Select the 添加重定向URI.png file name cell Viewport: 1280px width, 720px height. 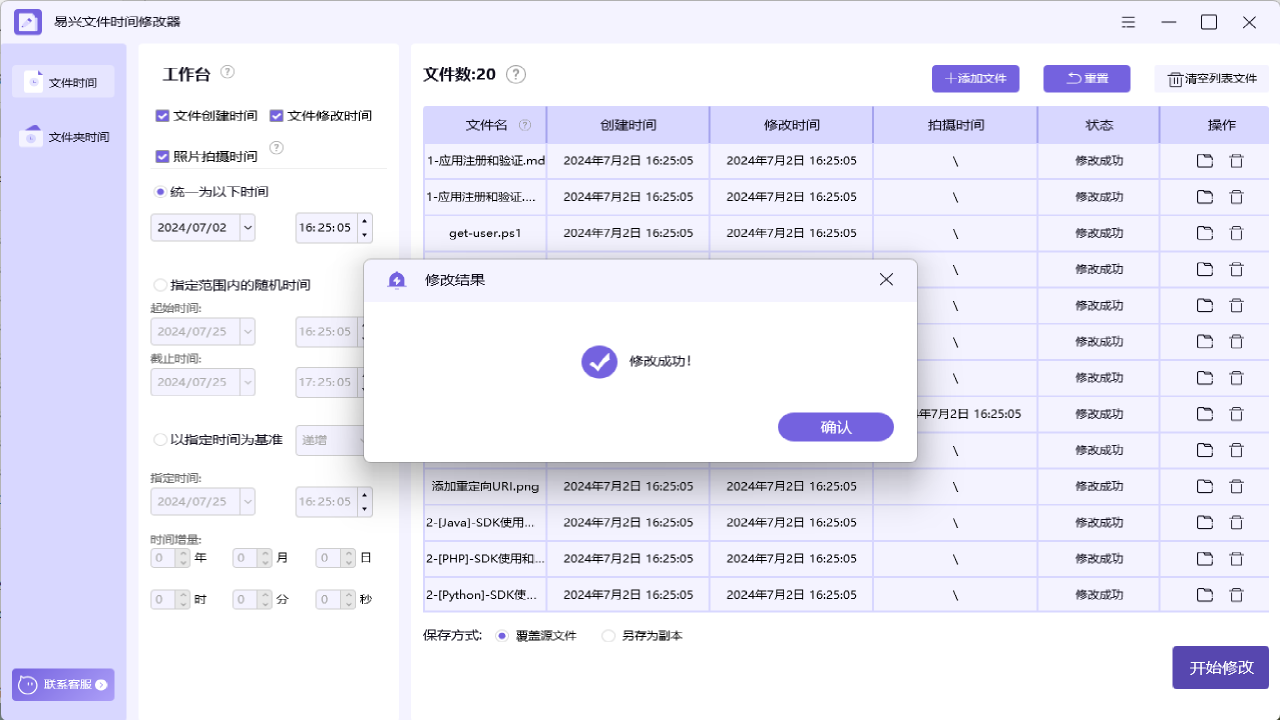point(485,486)
